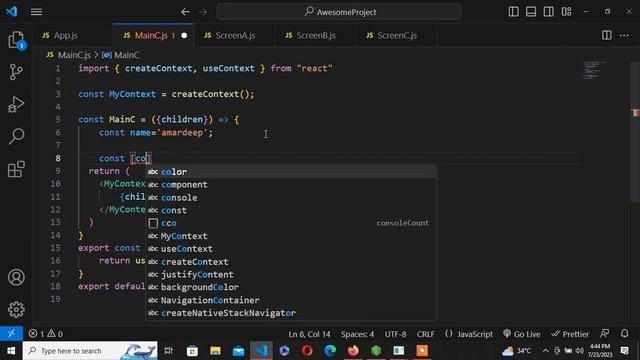Choose the console suggestion
This screenshot has height=360, width=640.
click(291, 198)
